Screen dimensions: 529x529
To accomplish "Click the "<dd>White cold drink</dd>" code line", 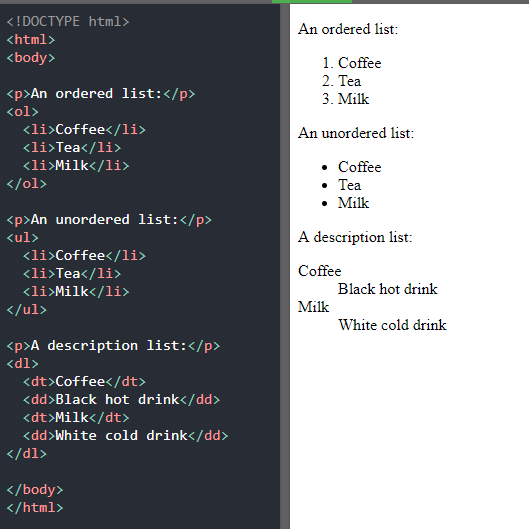I will point(126,436).
